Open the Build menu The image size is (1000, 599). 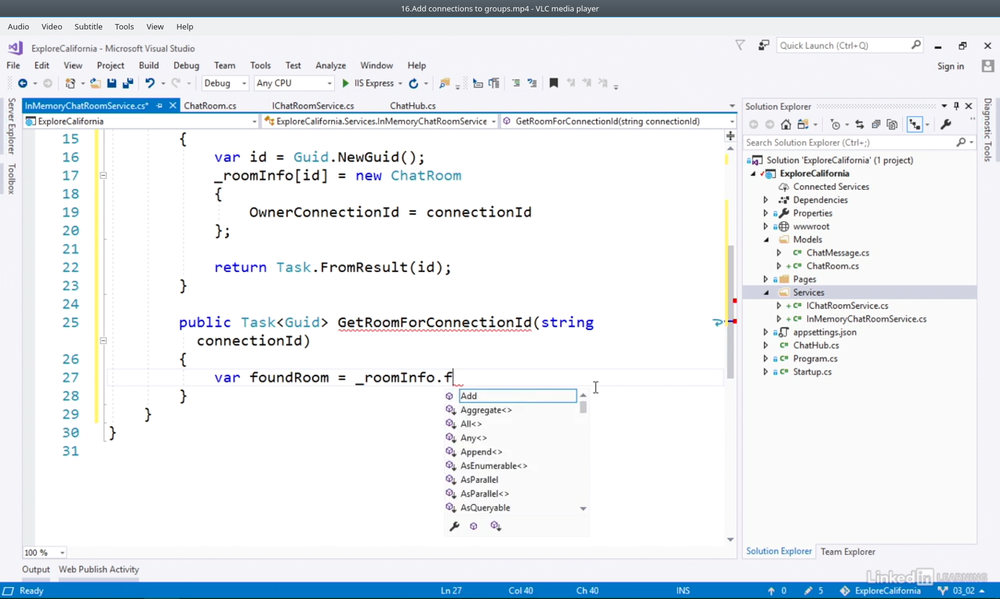[x=149, y=65]
